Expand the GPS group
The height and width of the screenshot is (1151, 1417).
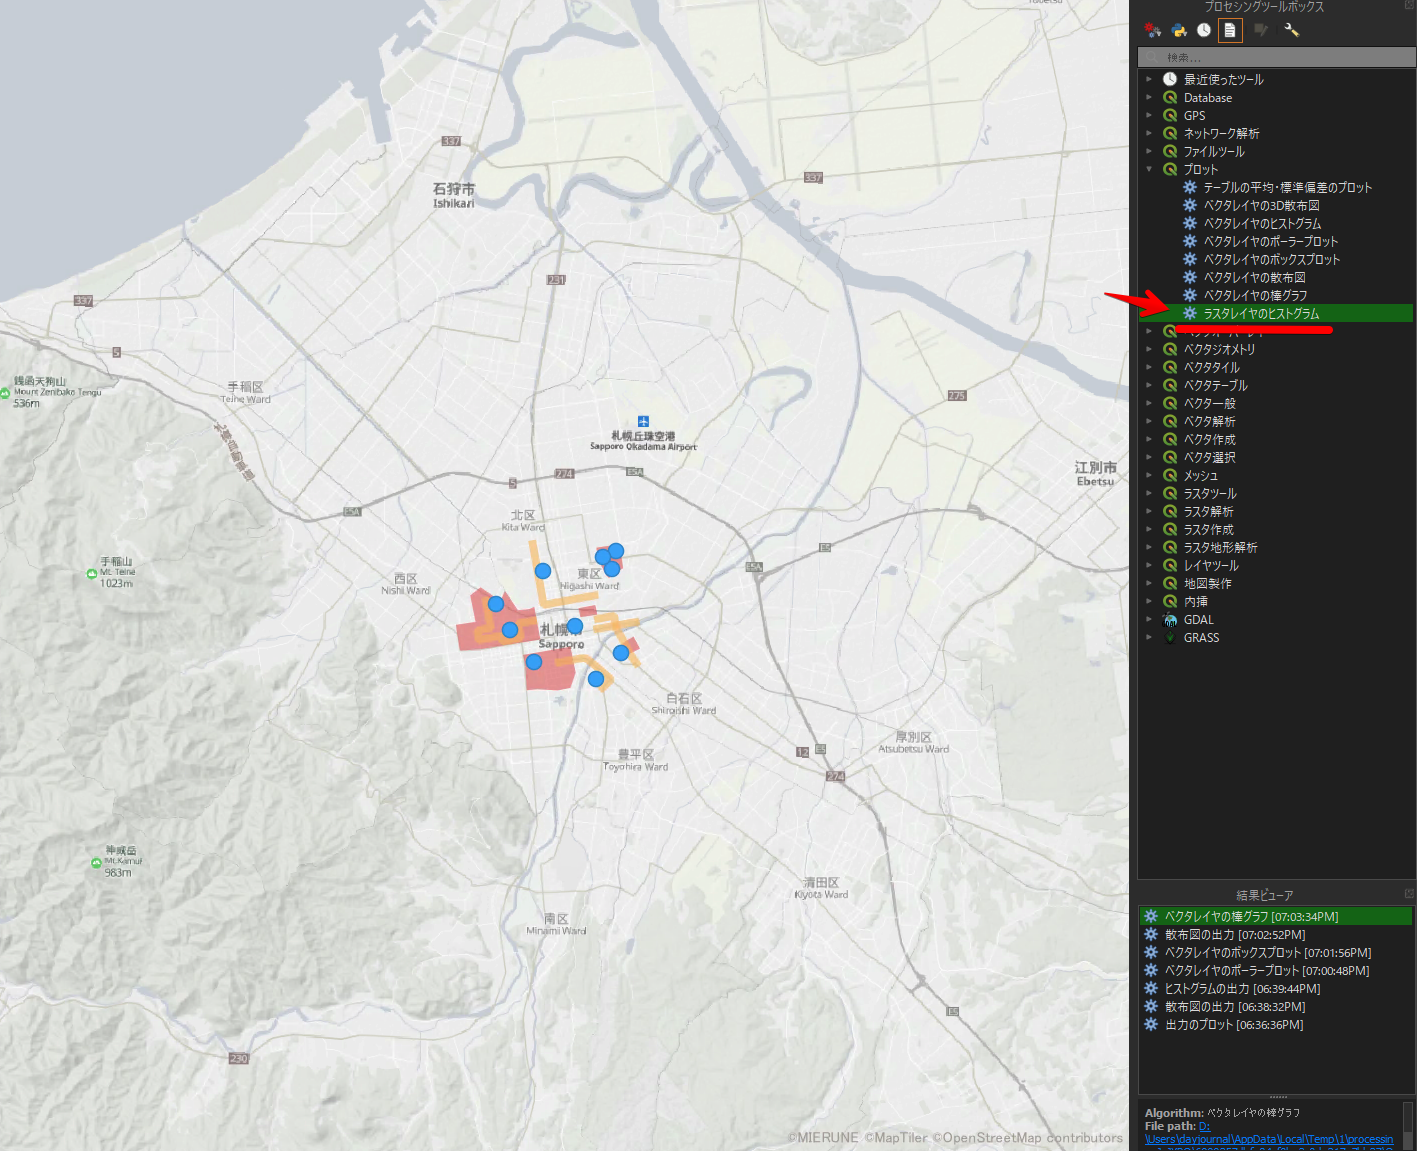pos(1149,115)
